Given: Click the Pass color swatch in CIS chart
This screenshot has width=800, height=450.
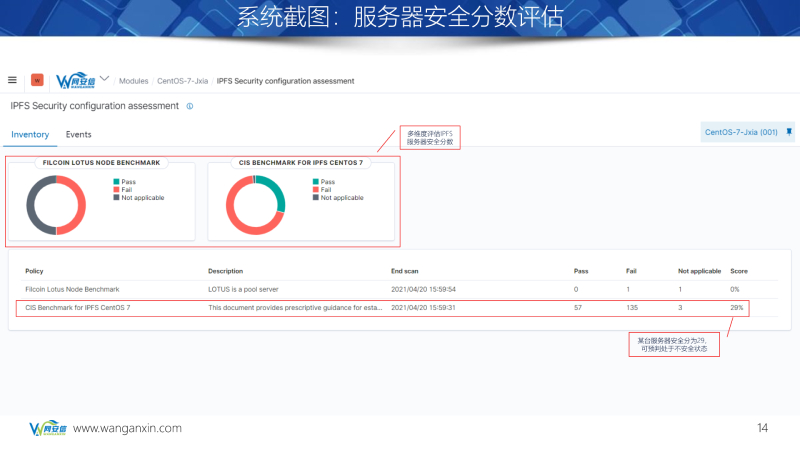Looking at the screenshot, I should (316, 182).
